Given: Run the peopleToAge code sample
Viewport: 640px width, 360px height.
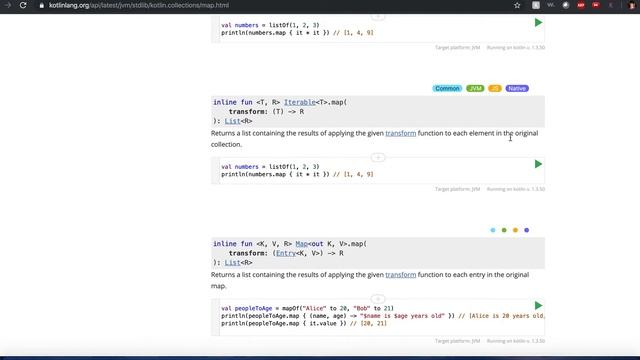Looking at the screenshot, I should click(x=538, y=306).
